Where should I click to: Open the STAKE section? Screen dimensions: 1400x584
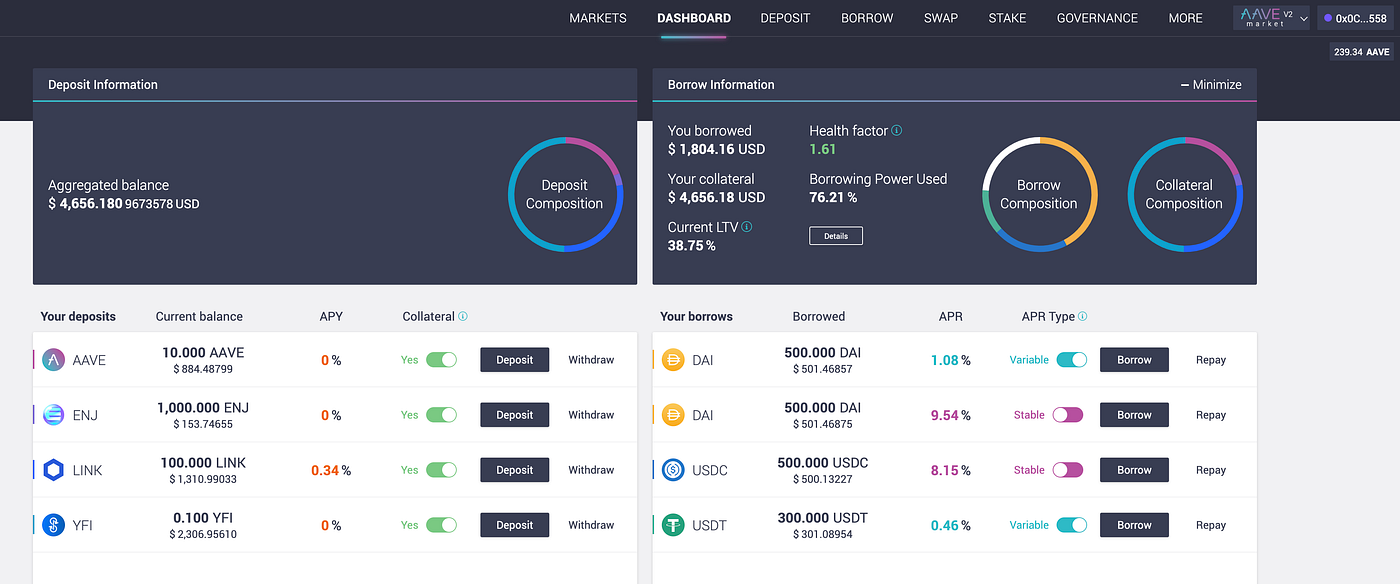tap(1007, 17)
